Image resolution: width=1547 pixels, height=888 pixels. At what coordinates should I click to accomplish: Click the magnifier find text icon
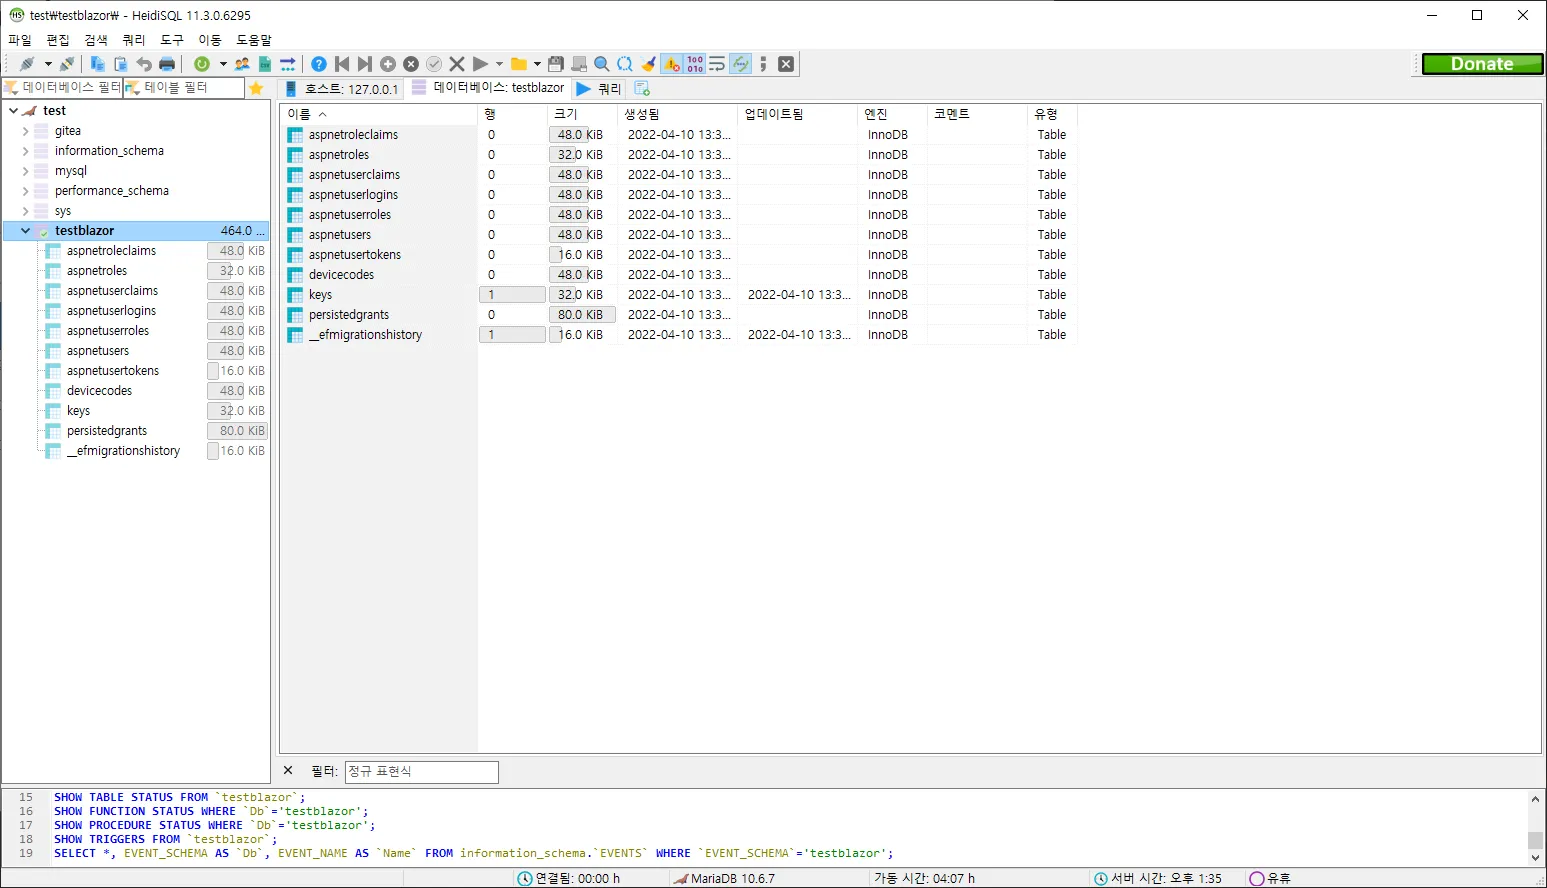[x=602, y=64]
